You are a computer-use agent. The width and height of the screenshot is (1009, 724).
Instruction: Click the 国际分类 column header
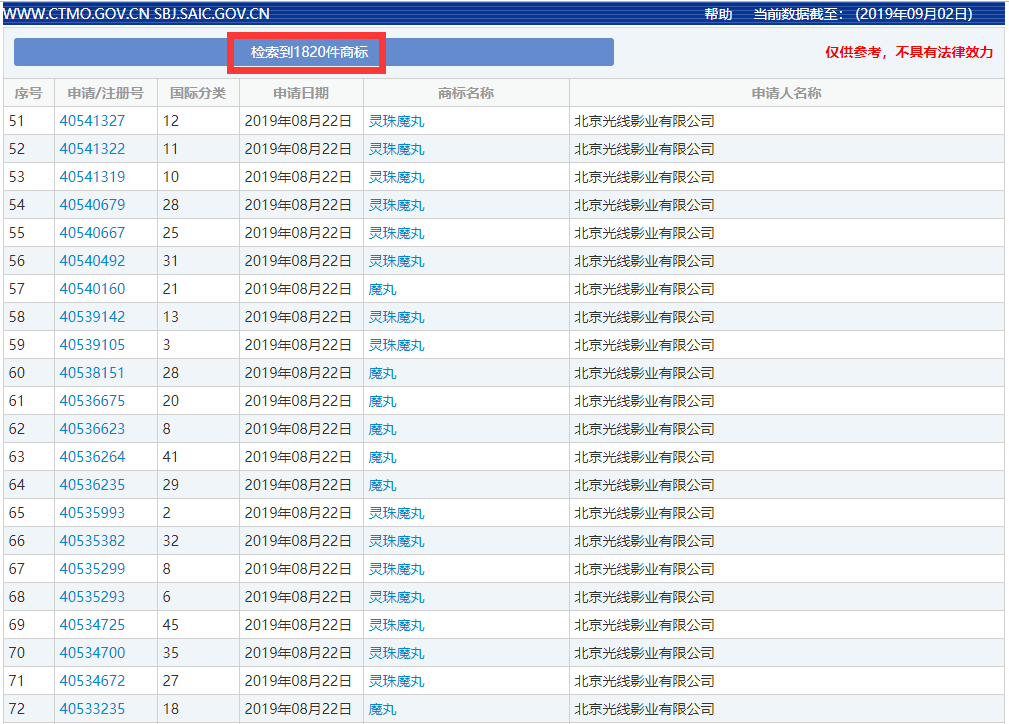pyautogui.click(x=198, y=93)
